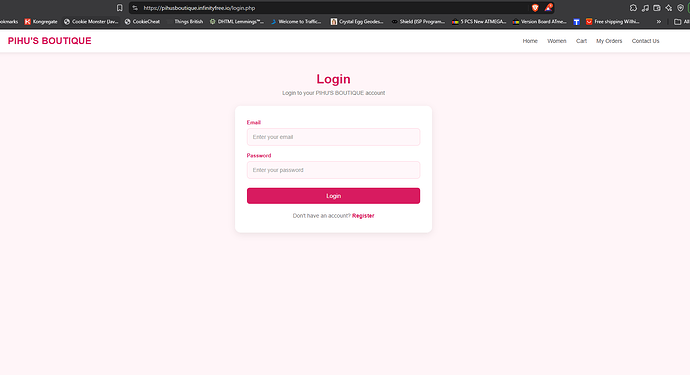Screen dimensions: 690x375
Task: Focus the Email input field
Action: (334, 137)
